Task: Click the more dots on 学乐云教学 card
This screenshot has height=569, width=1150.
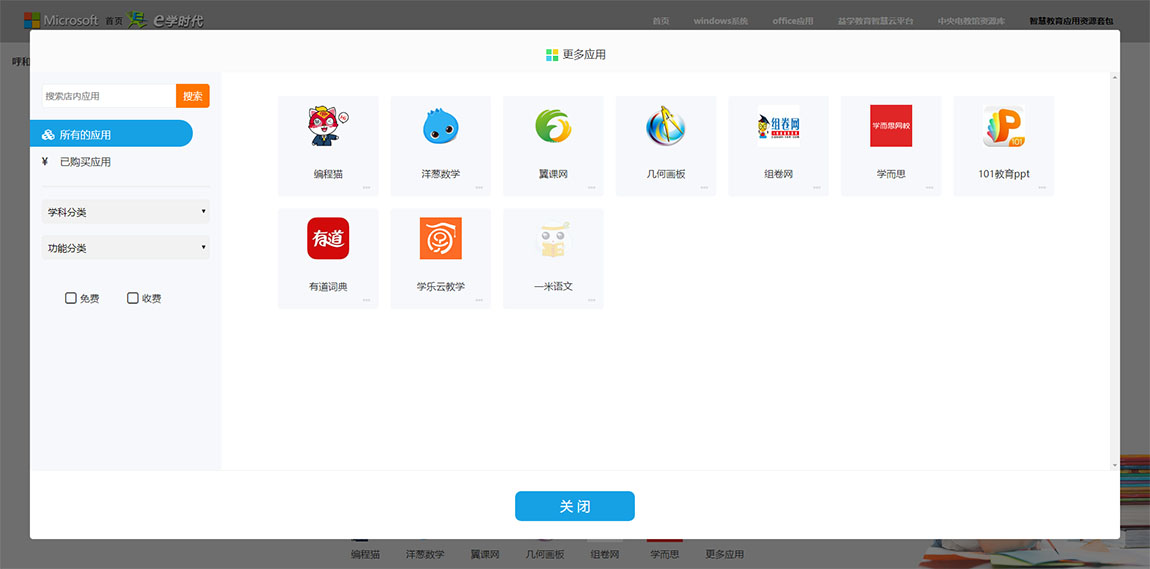Action: click(x=479, y=300)
